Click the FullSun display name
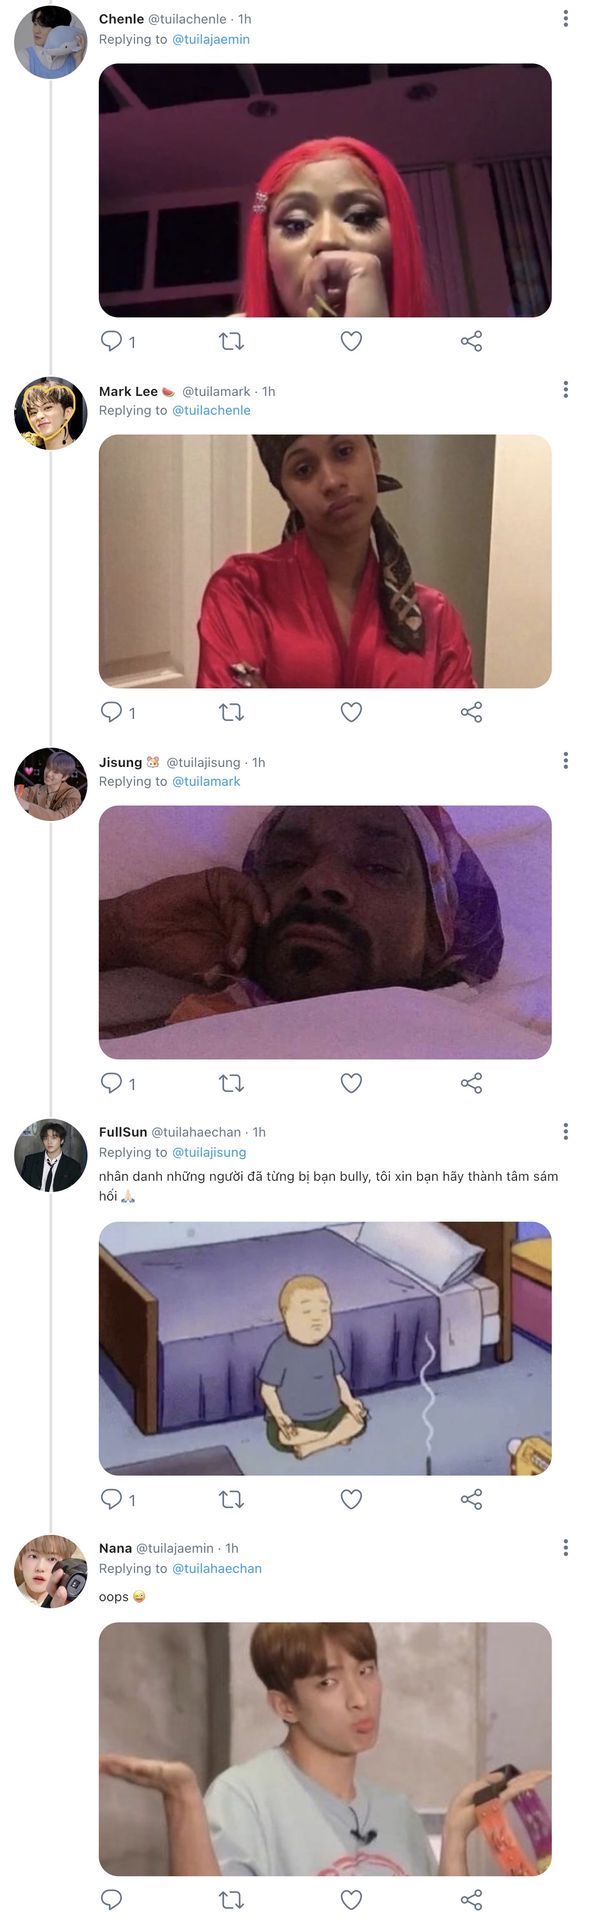 [123, 1132]
